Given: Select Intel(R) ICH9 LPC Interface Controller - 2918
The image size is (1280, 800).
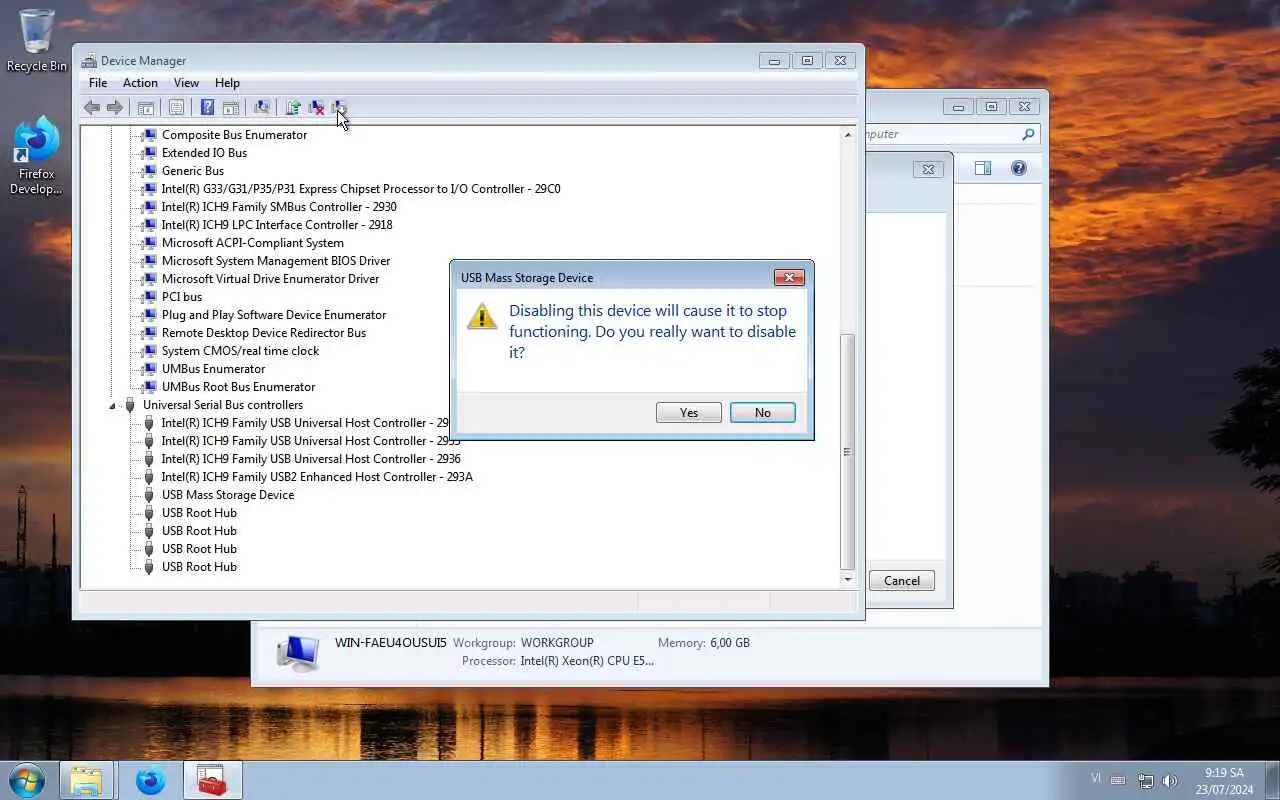Looking at the screenshot, I should pyautogui.click(x=277, y=225).
